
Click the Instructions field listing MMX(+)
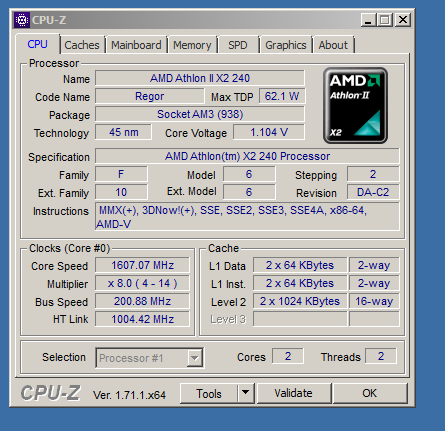click(x=247, y=217)
